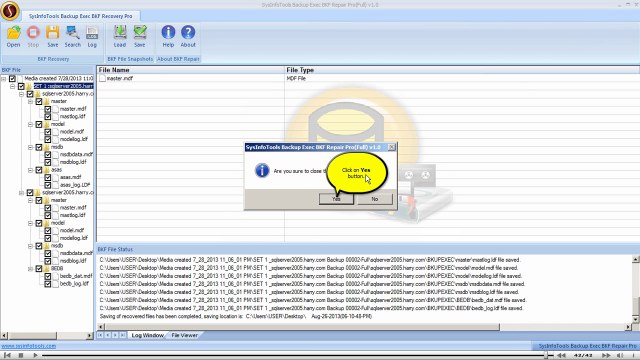
Task: Click the Stop icon in the ribbon
Action: (33, 33)
